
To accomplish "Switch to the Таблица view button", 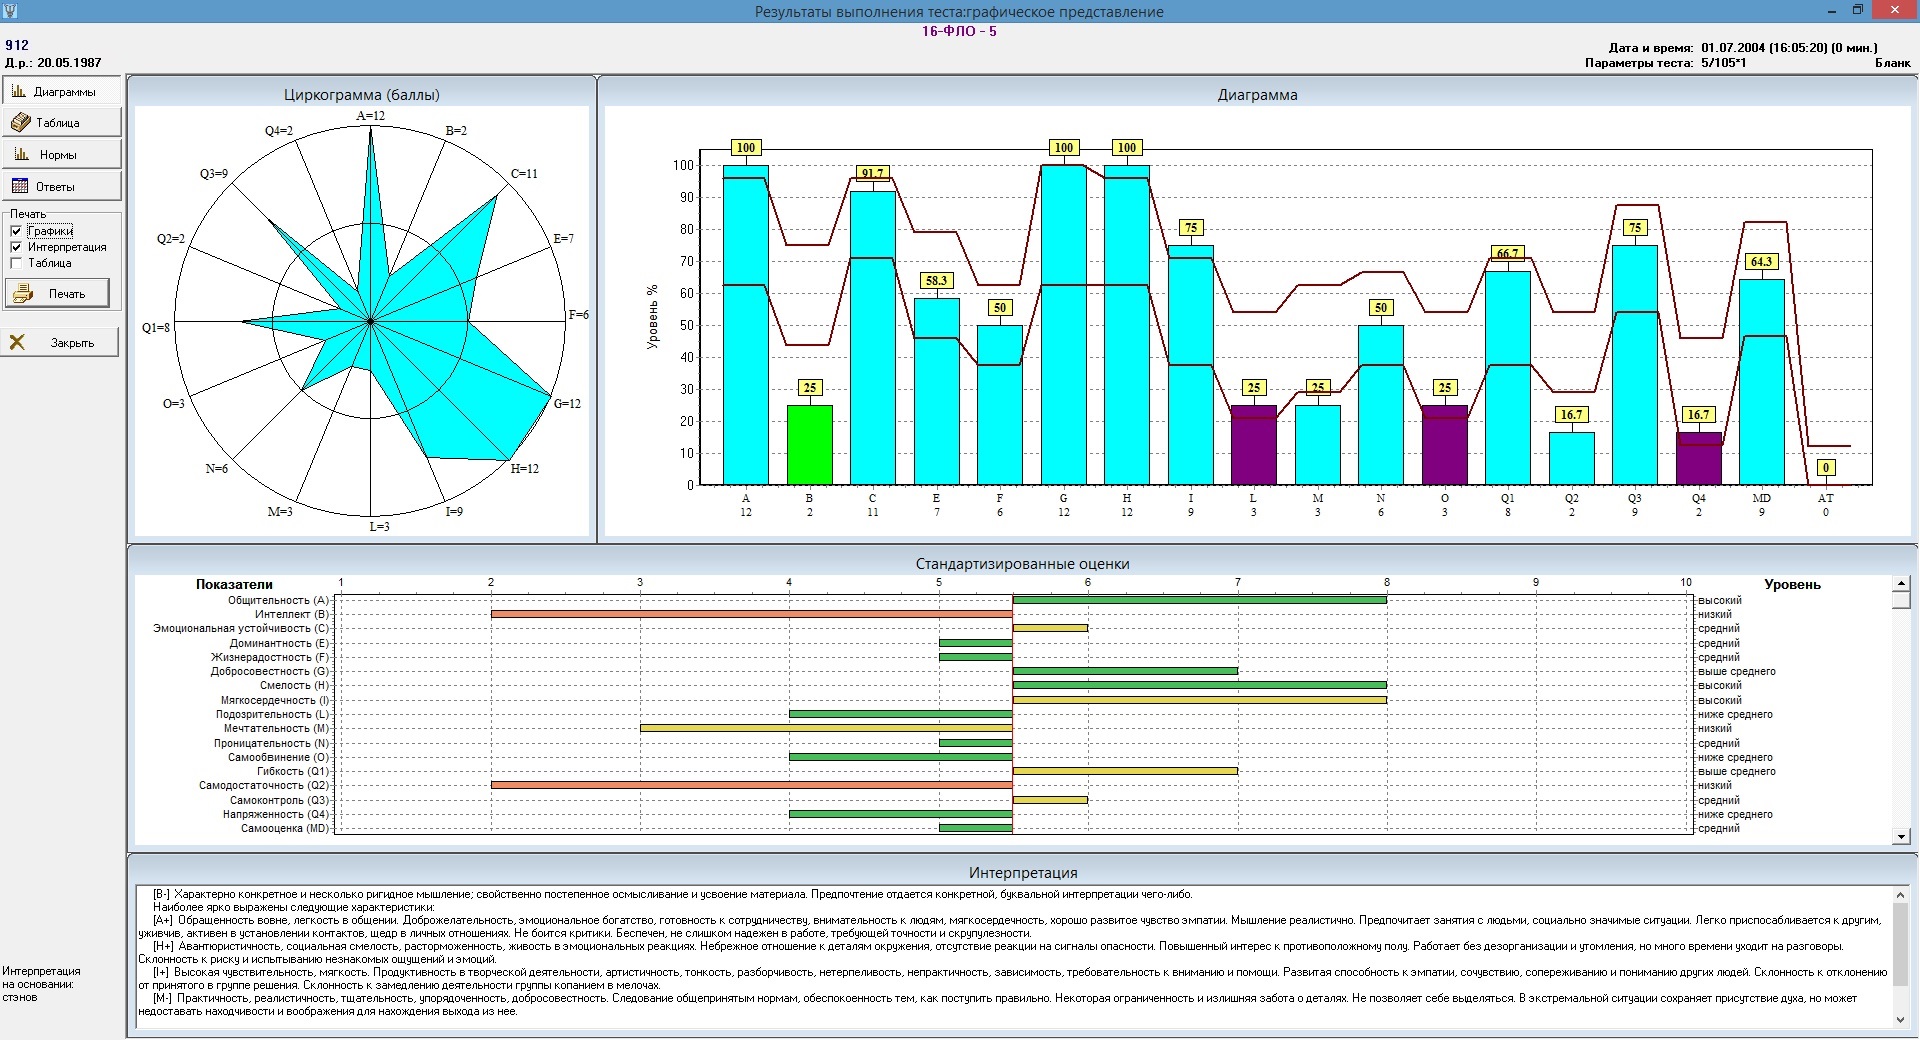I will tap(61, 123).
